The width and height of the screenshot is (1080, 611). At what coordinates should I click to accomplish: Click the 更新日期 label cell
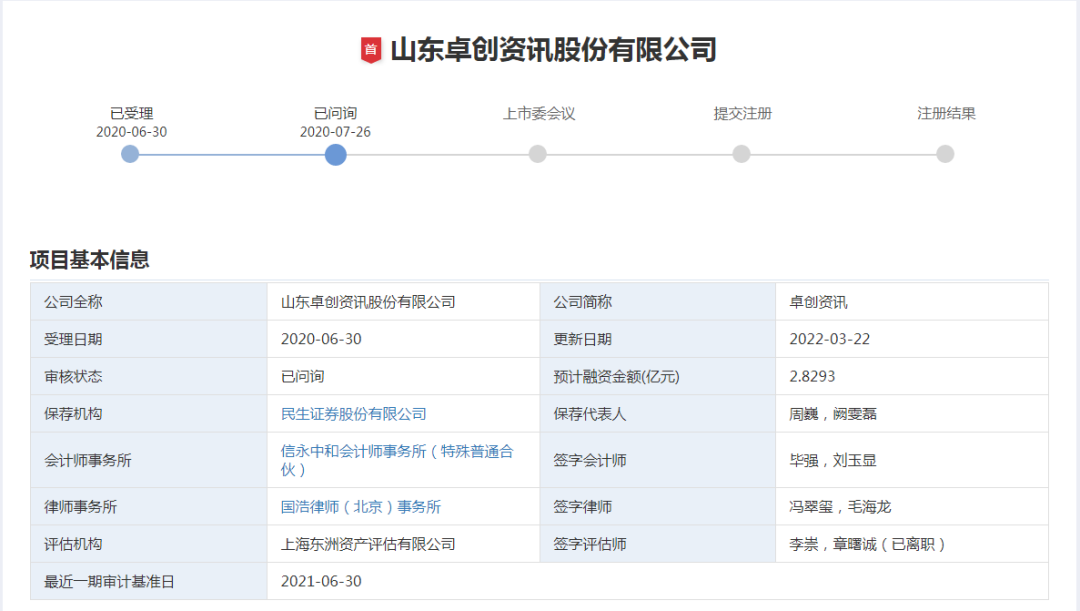658,339
